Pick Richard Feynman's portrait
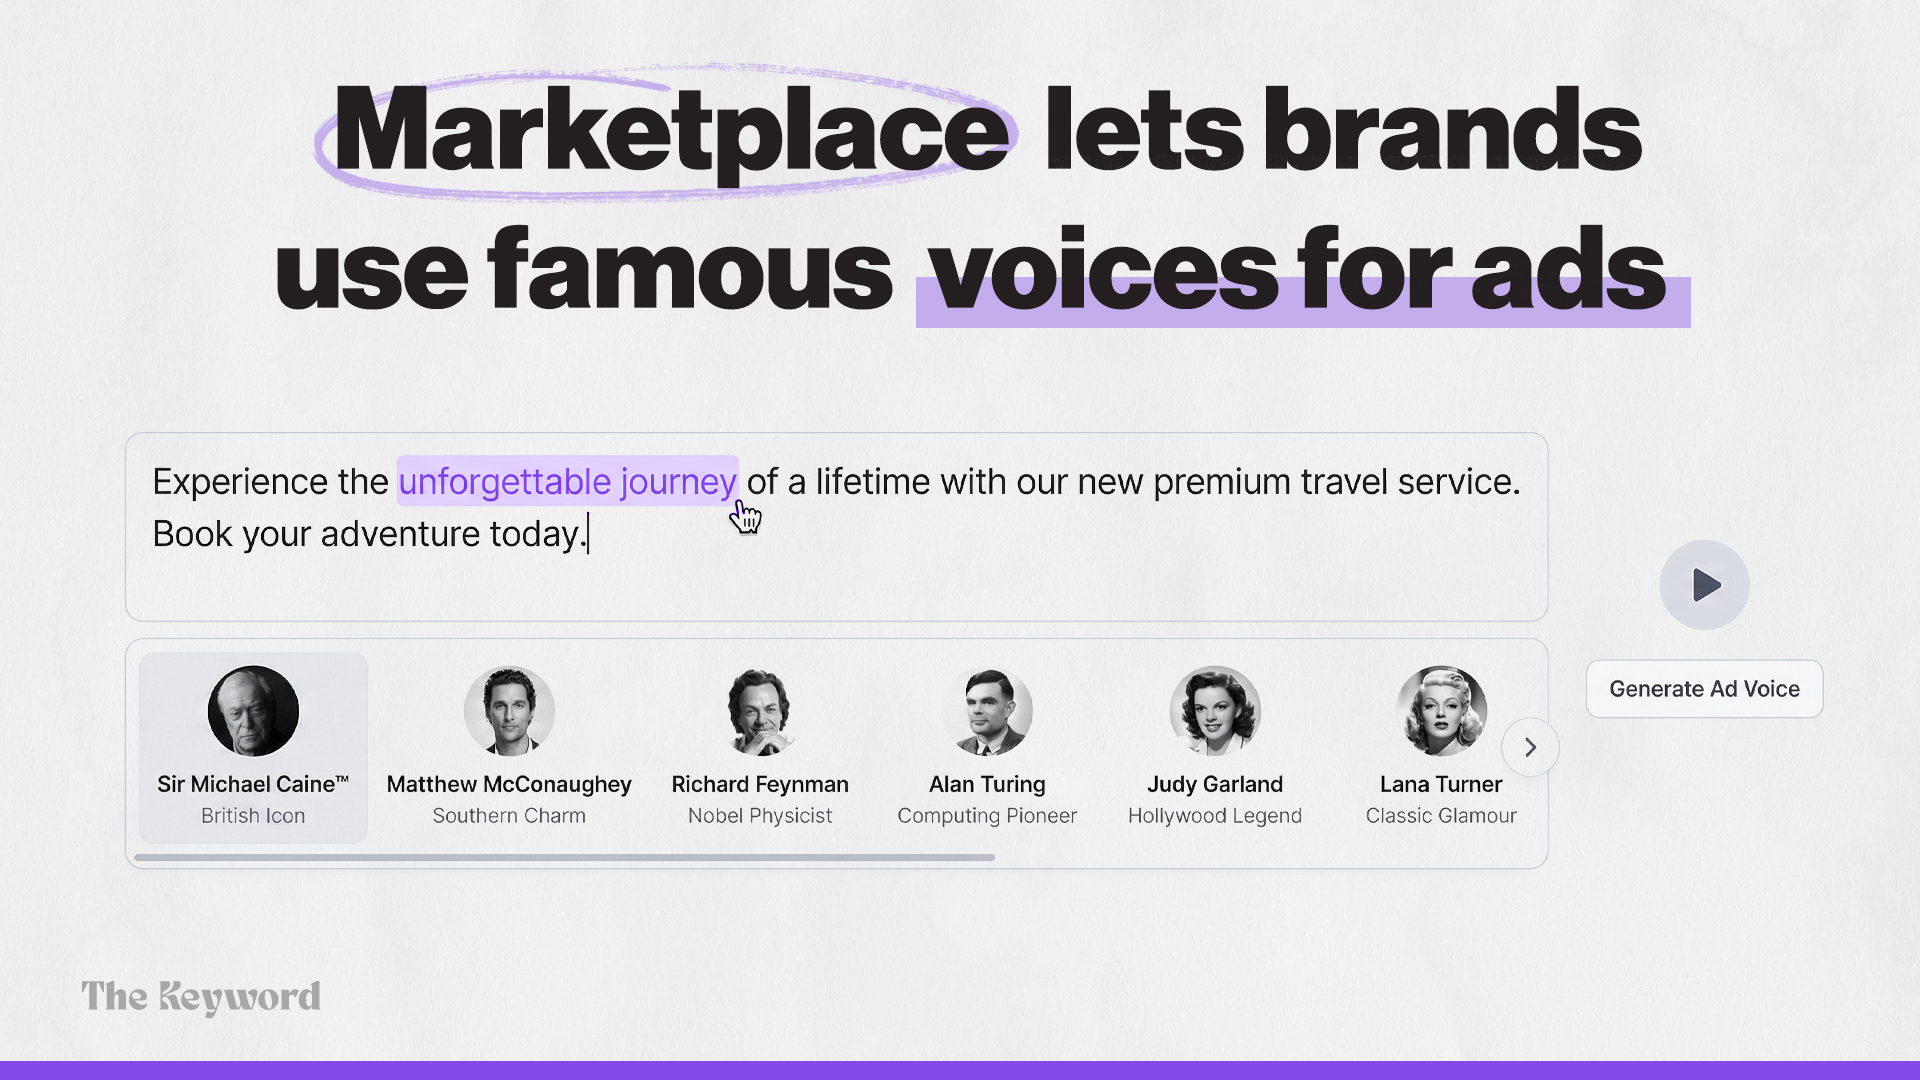 click(x=760, y=711)
